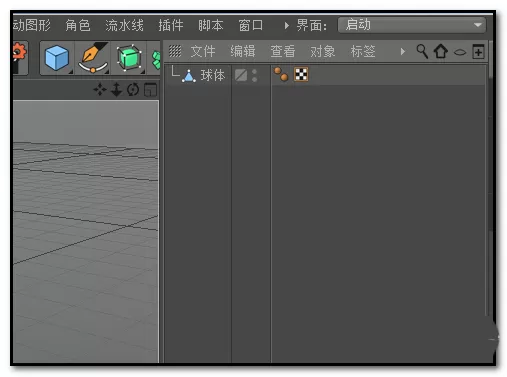The height and width of the screenshot is (377, 507).
Task: Select the blue Cube primitive tool
Action: 57,58
